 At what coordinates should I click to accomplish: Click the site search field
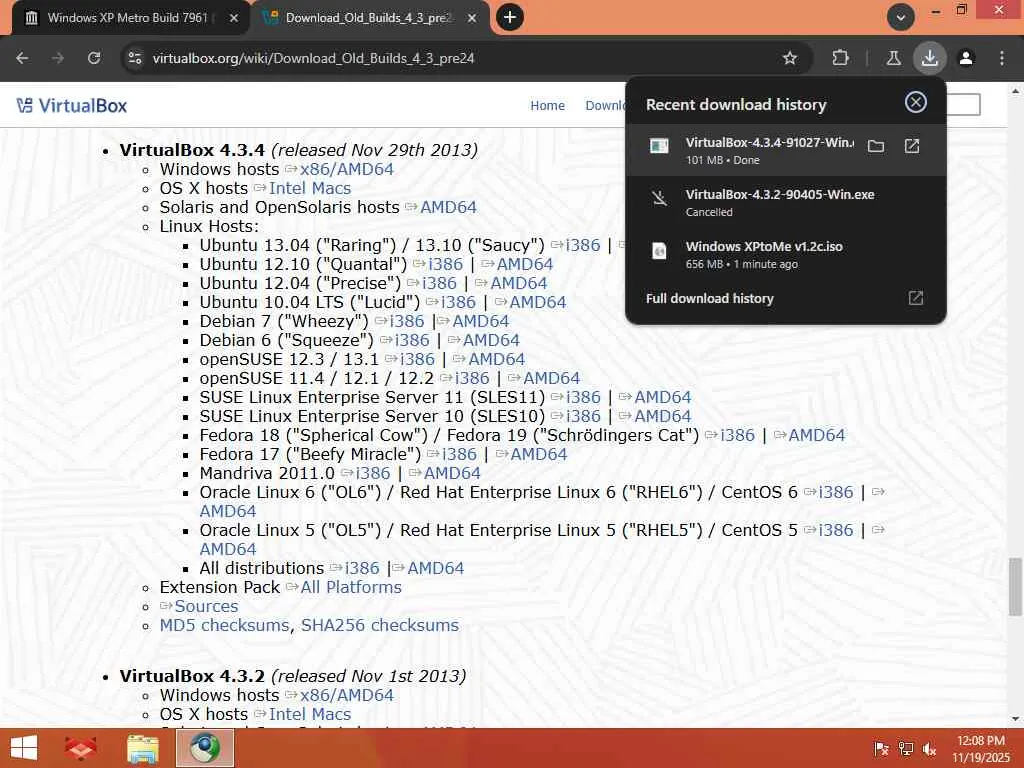963,104
